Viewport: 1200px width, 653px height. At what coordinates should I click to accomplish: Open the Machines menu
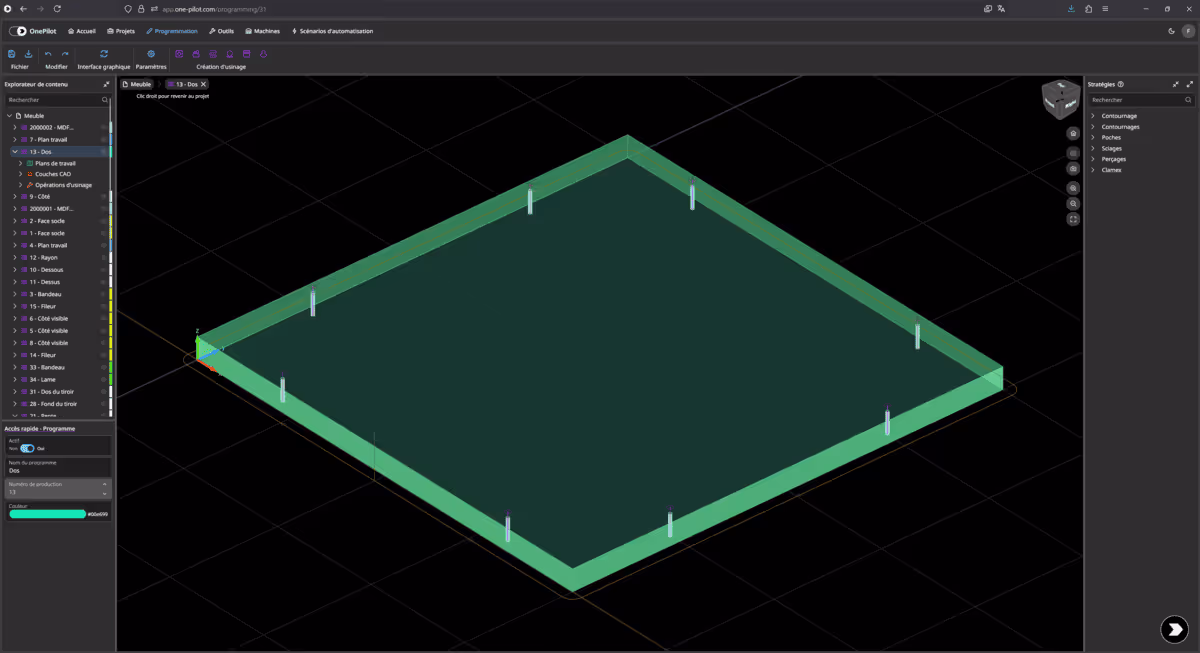pos(262,31)
